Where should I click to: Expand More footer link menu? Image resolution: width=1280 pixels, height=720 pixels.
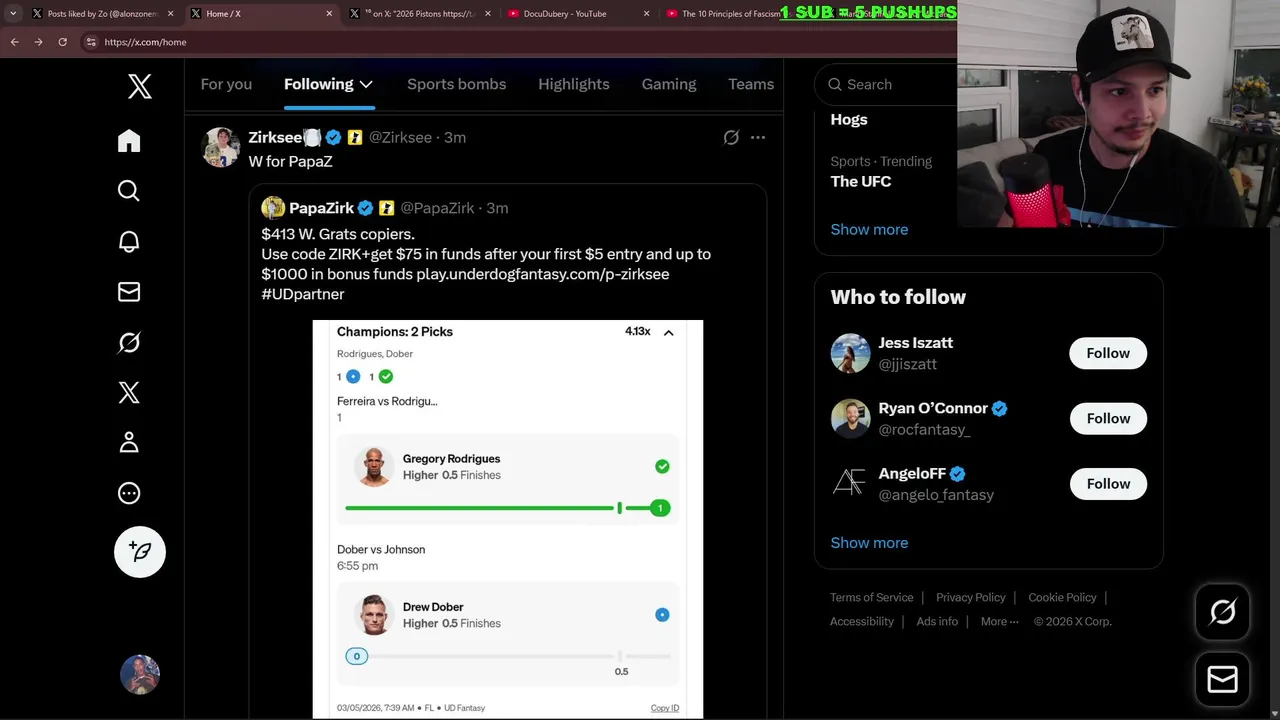pyautogui.click(x=1000, y=621)
